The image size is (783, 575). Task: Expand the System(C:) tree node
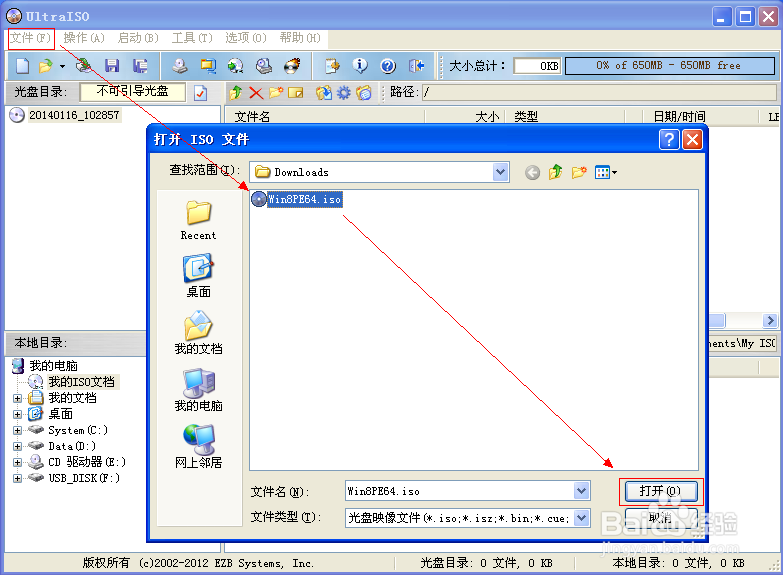(x=17, y=431)
